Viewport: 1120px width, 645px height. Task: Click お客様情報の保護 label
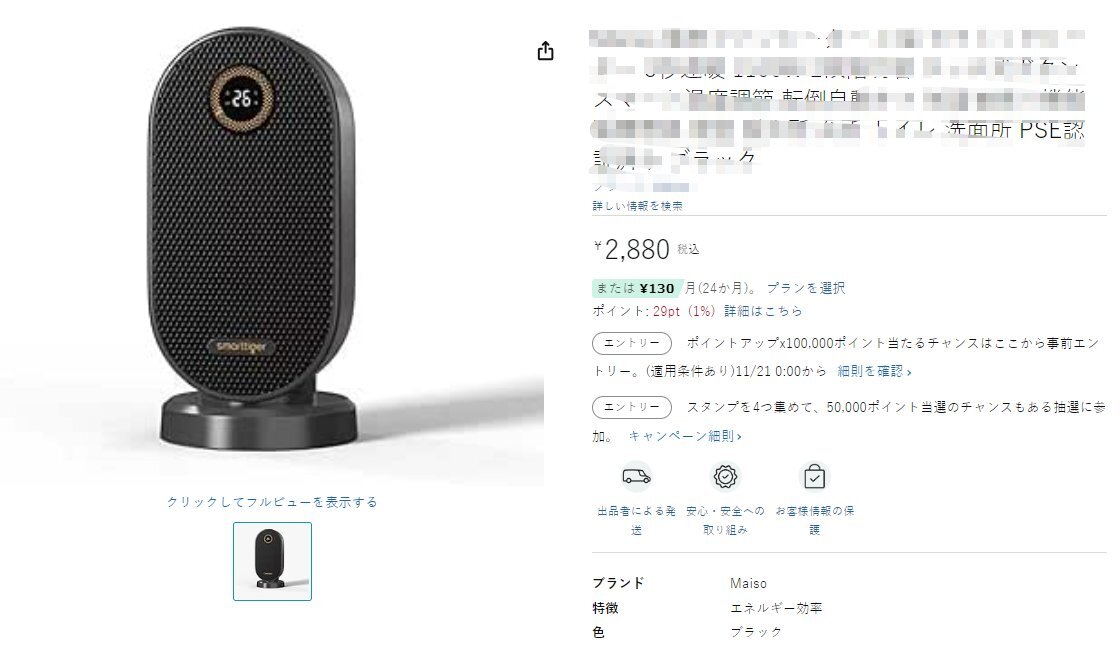[x=814, y=520]
